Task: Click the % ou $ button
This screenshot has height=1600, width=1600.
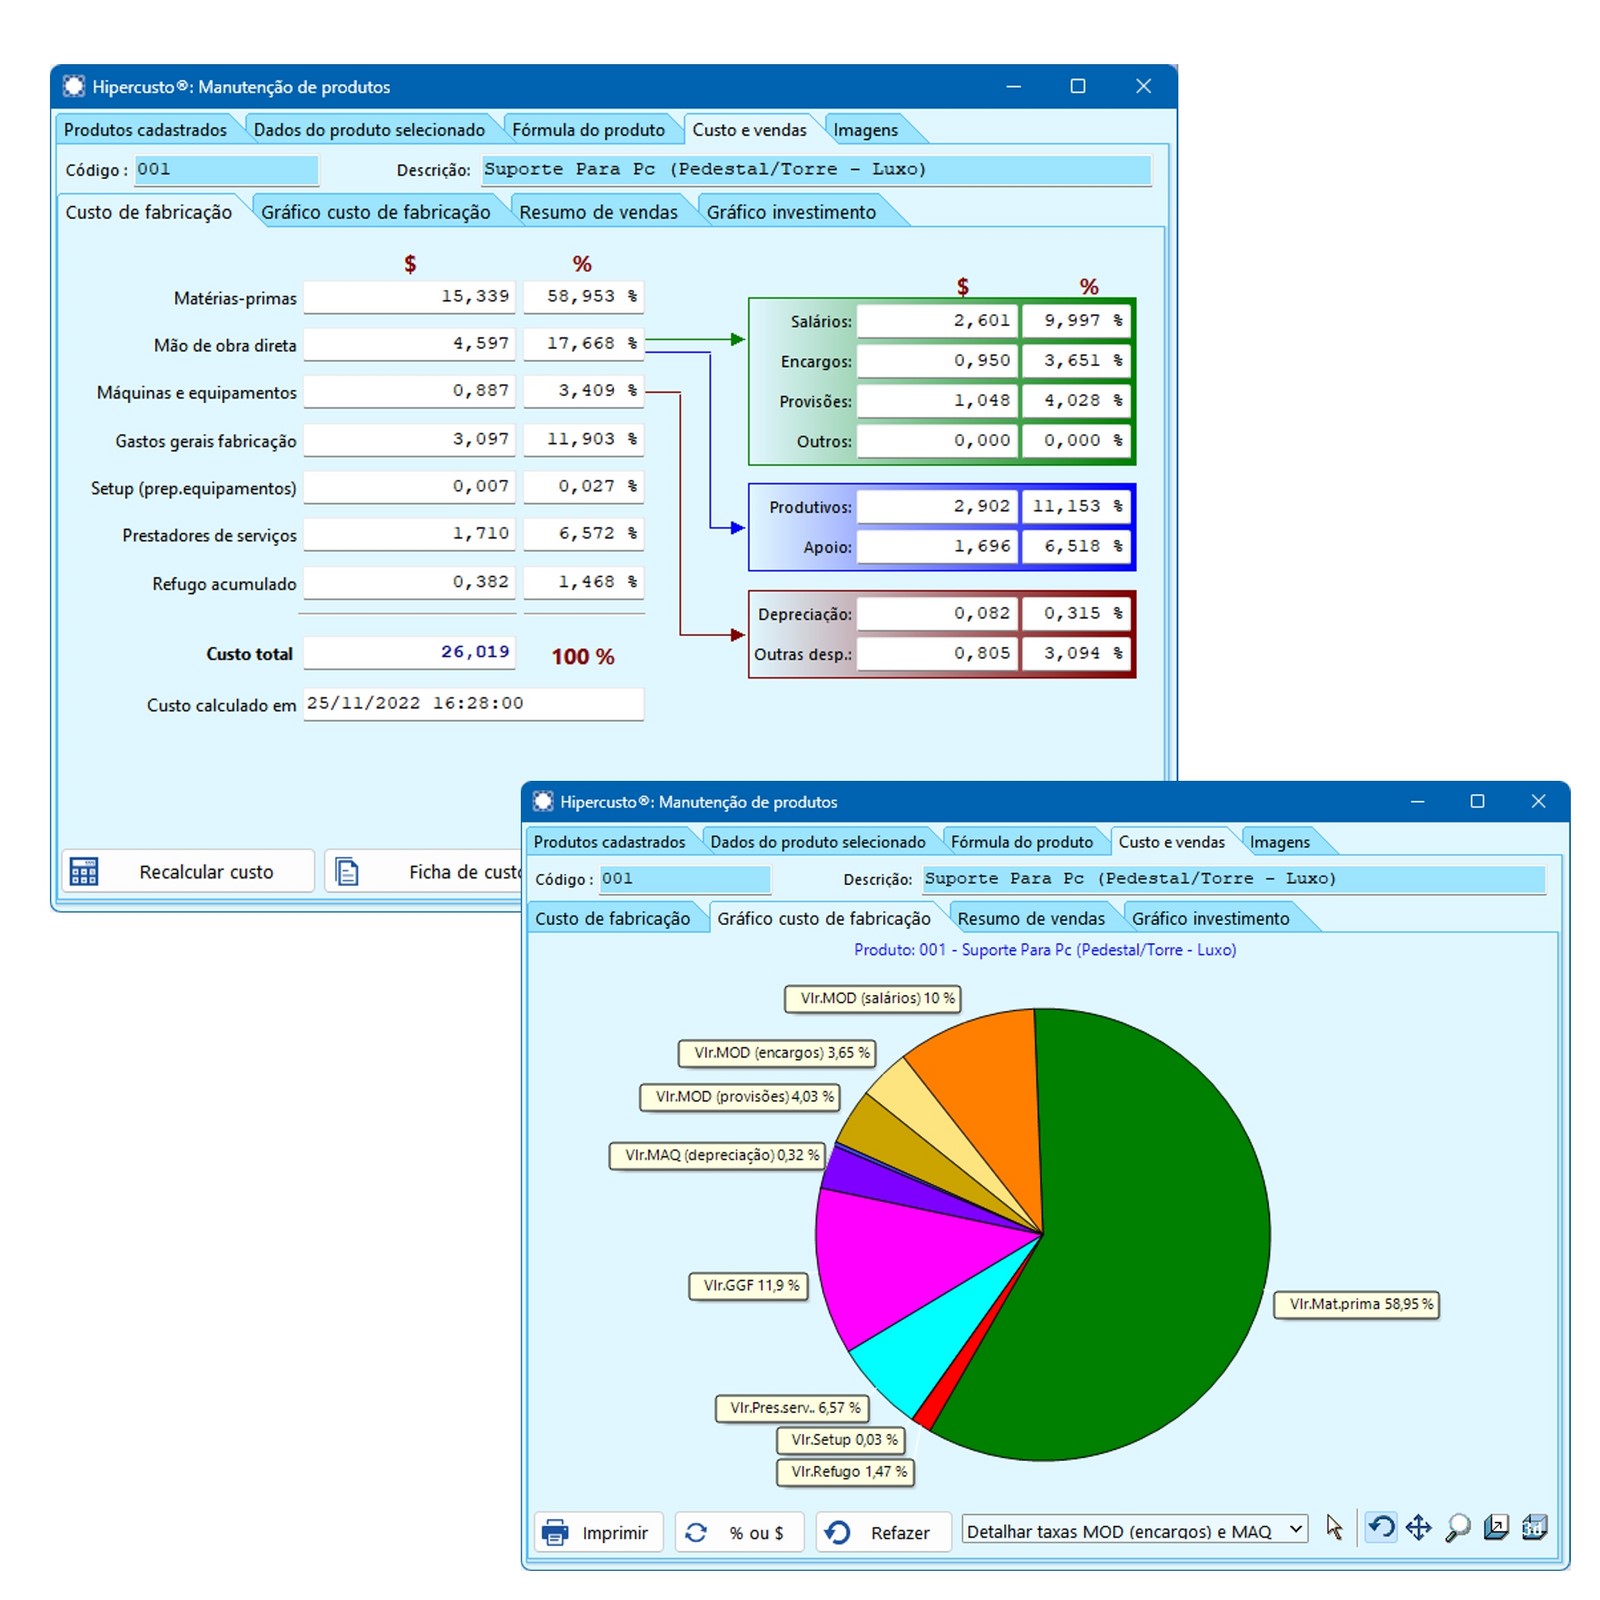Action: click(739, 1532)
